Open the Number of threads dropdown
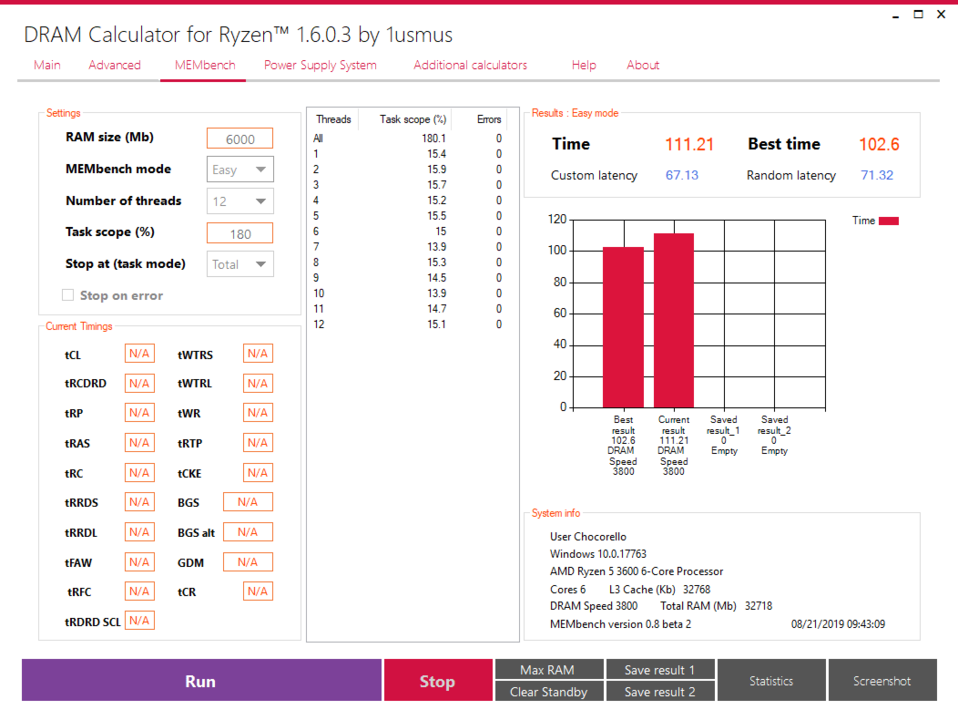 click(240, 201)
